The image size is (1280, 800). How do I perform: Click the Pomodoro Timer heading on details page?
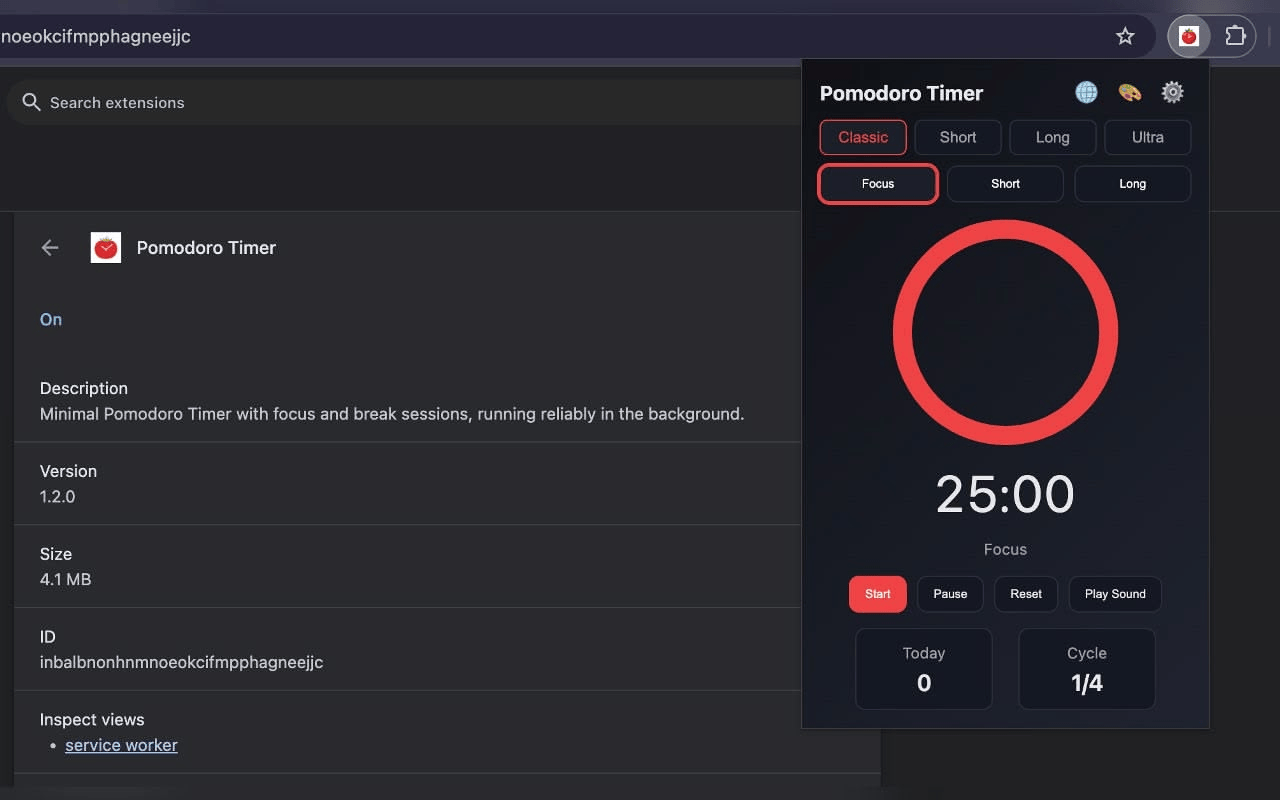click(x=206, y=248)
